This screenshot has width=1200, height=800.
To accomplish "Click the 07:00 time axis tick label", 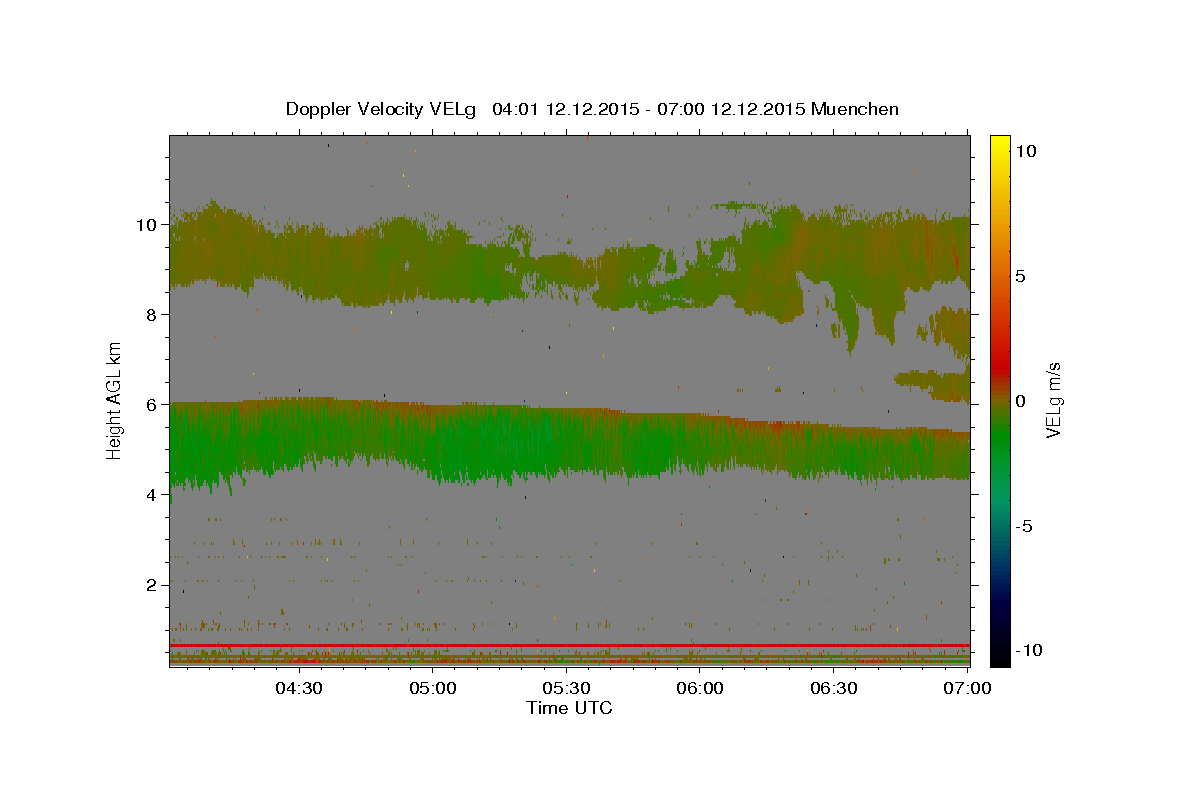I will [968, 688].
